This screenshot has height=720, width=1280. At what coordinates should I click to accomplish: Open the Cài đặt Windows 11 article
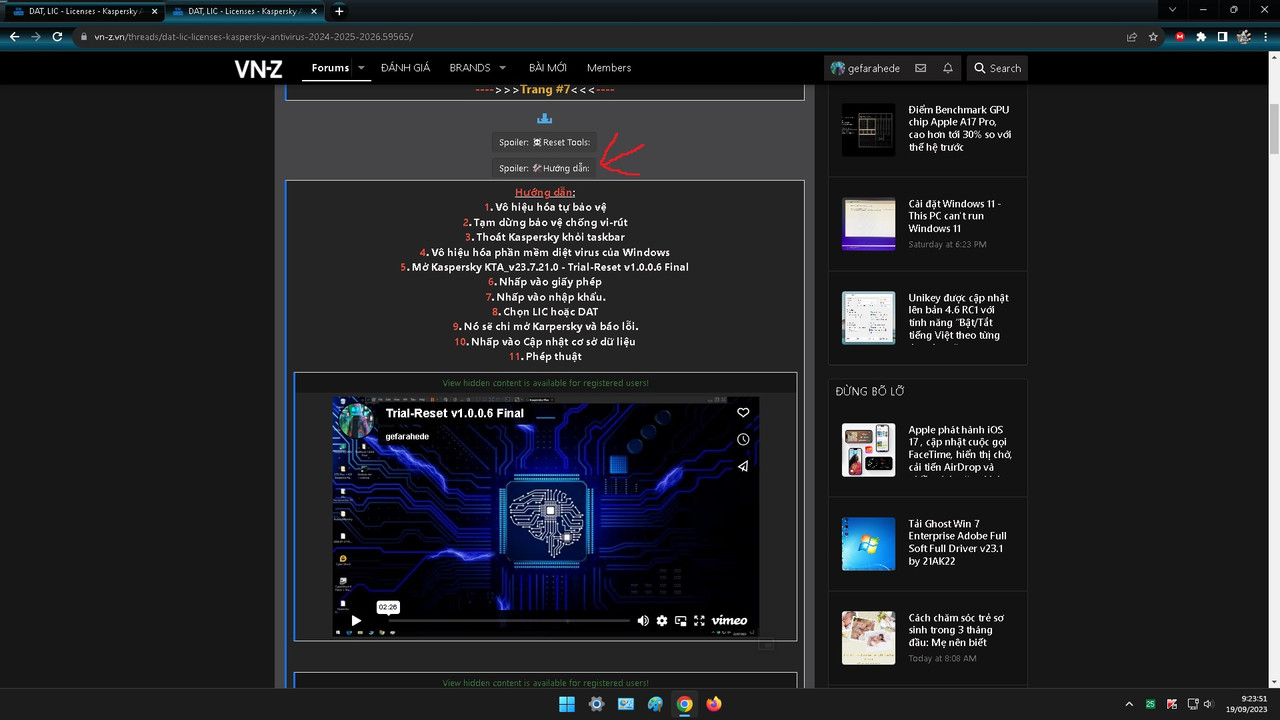(x=954, y=216)
